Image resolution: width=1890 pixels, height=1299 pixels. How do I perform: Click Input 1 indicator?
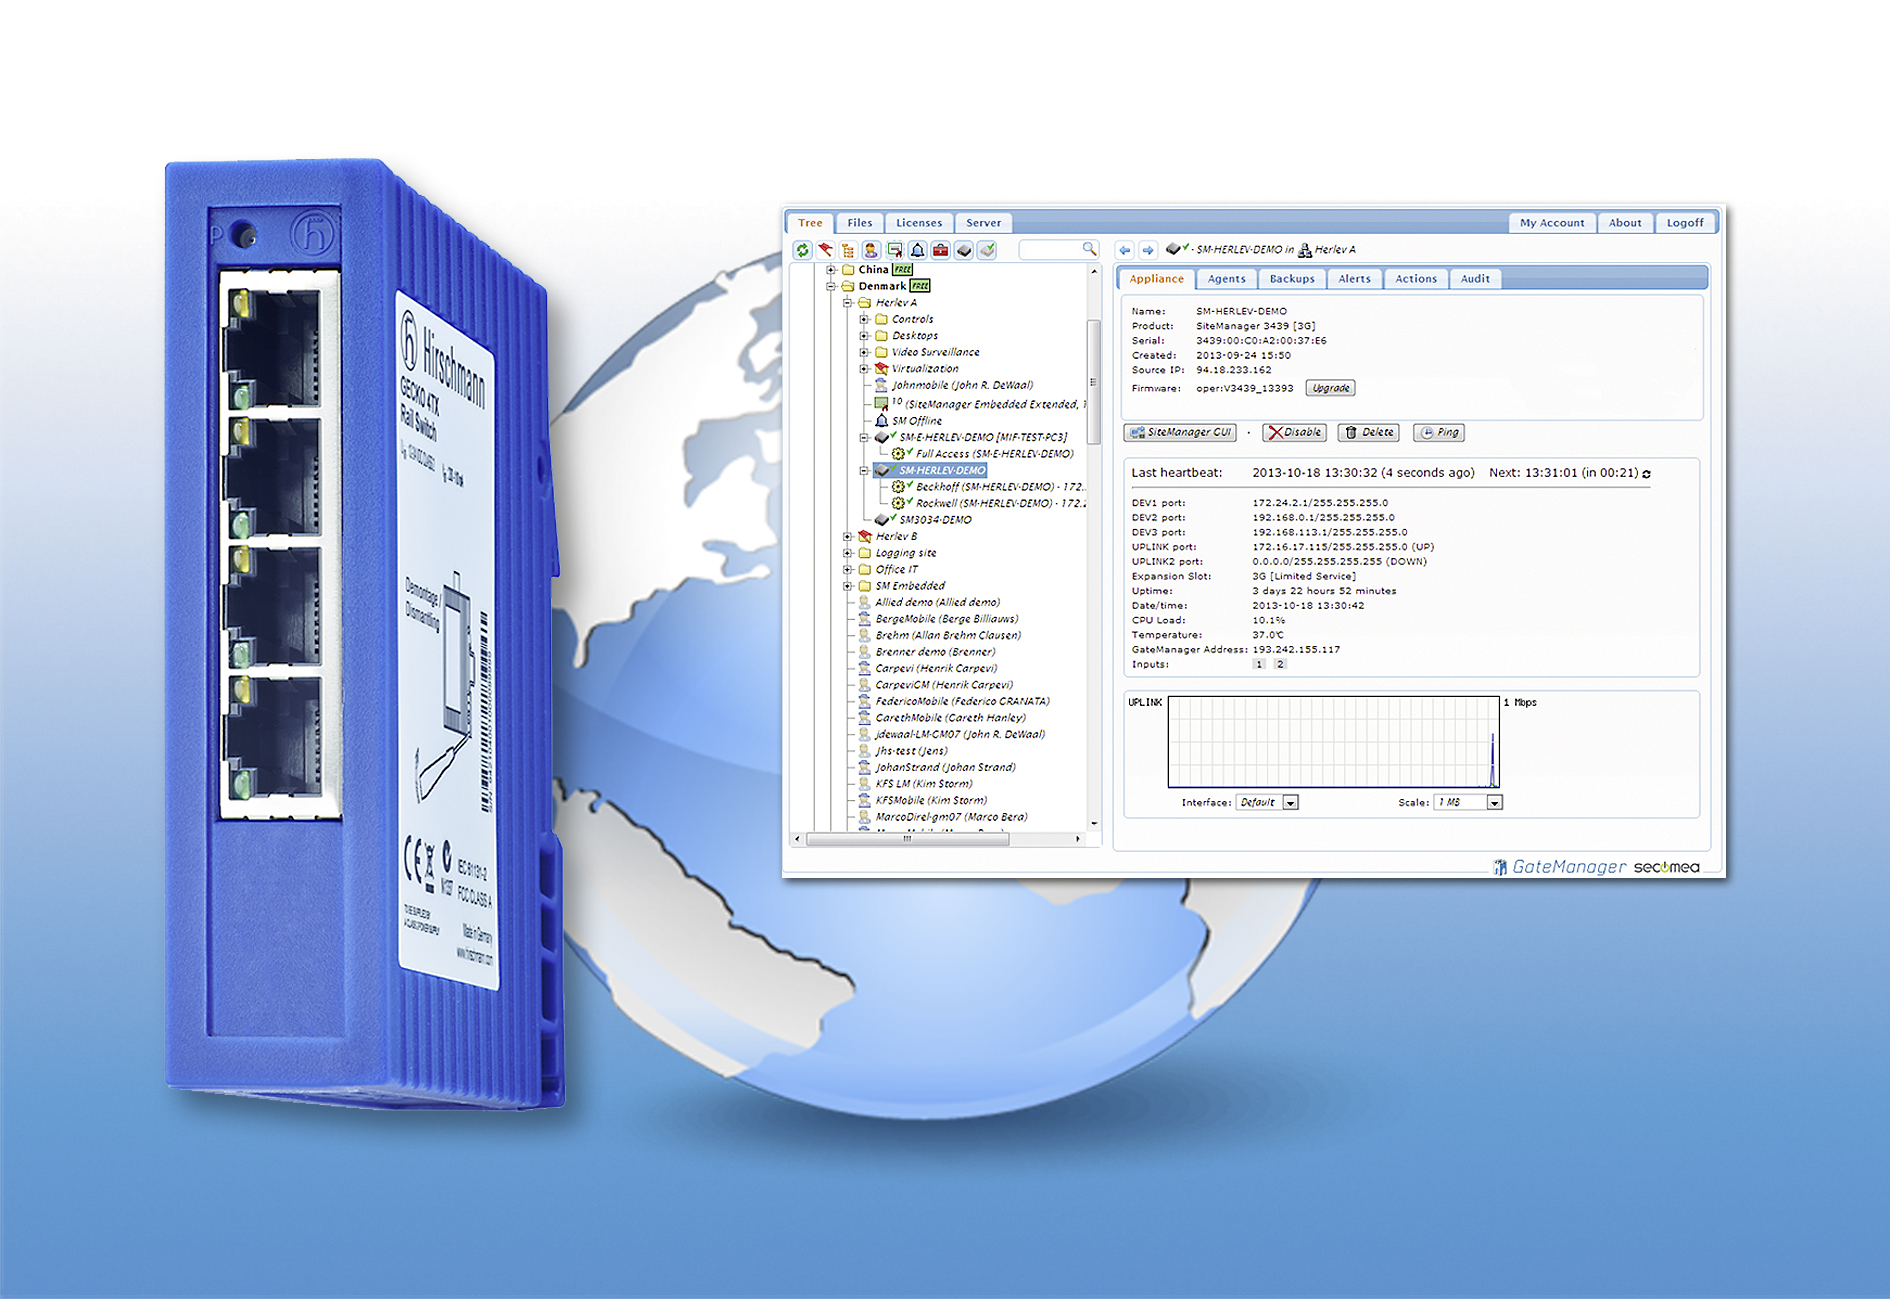point(1259,665)
